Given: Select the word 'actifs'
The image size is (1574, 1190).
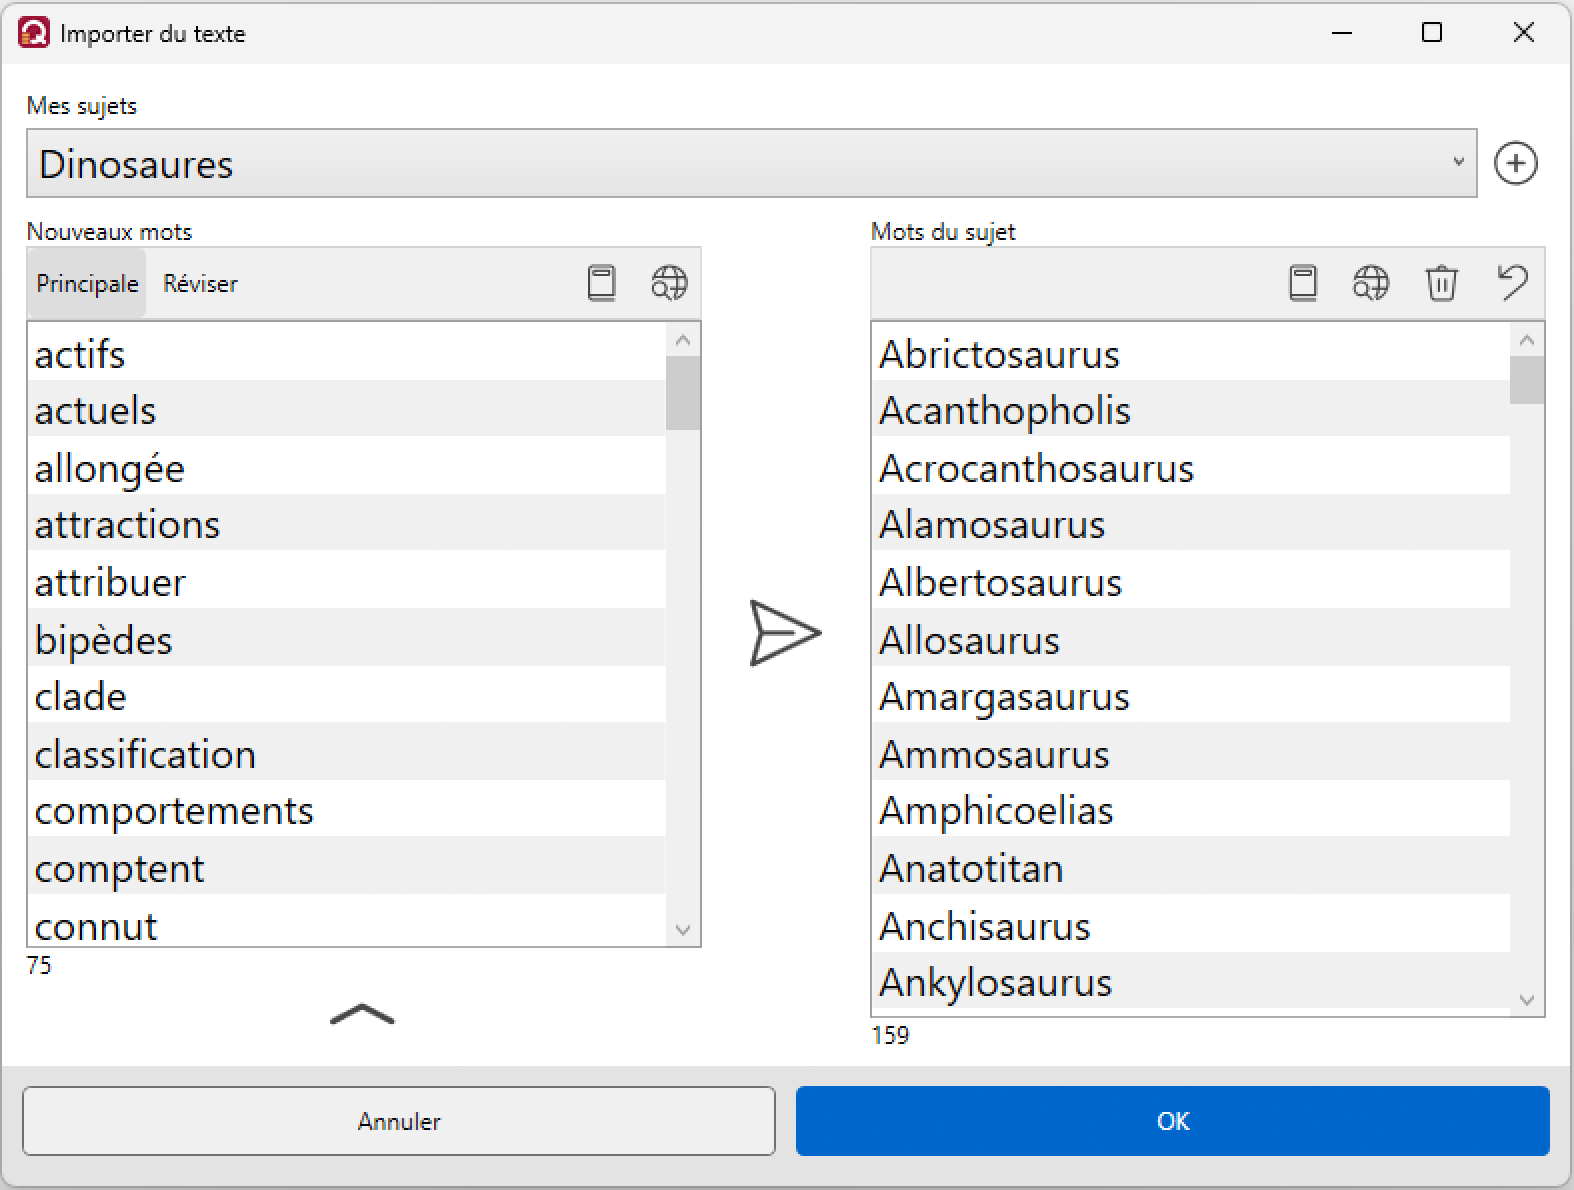Looking at the screenshot, I should [346, 354].
